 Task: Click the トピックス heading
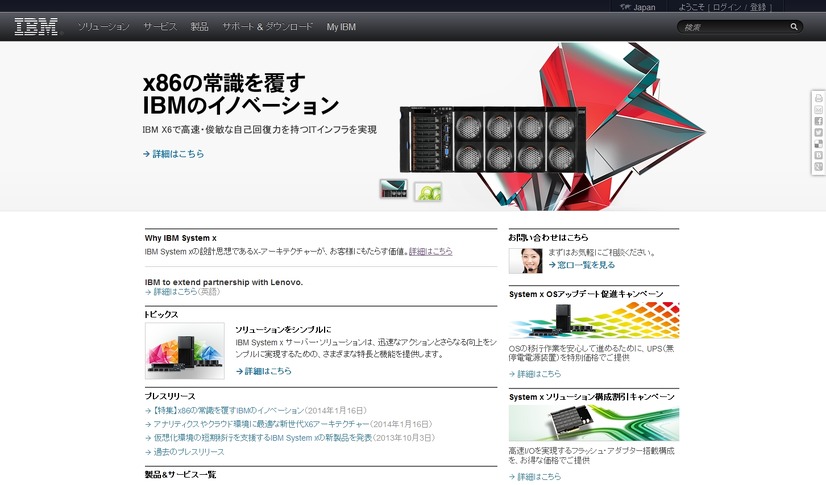tap(162, 314)
